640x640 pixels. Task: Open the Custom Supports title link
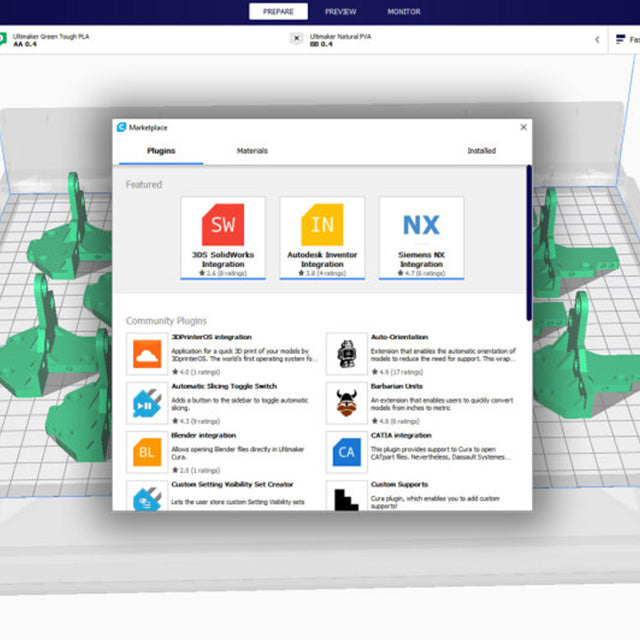pyautogui.click(x=399, y=484)
